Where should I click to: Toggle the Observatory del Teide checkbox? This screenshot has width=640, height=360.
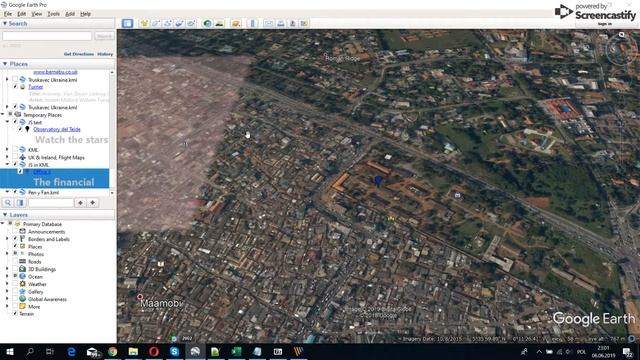pos(20,129)
